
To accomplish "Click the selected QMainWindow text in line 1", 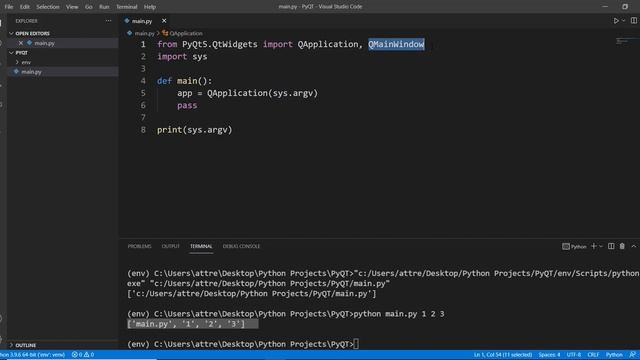I will [396, 44].
